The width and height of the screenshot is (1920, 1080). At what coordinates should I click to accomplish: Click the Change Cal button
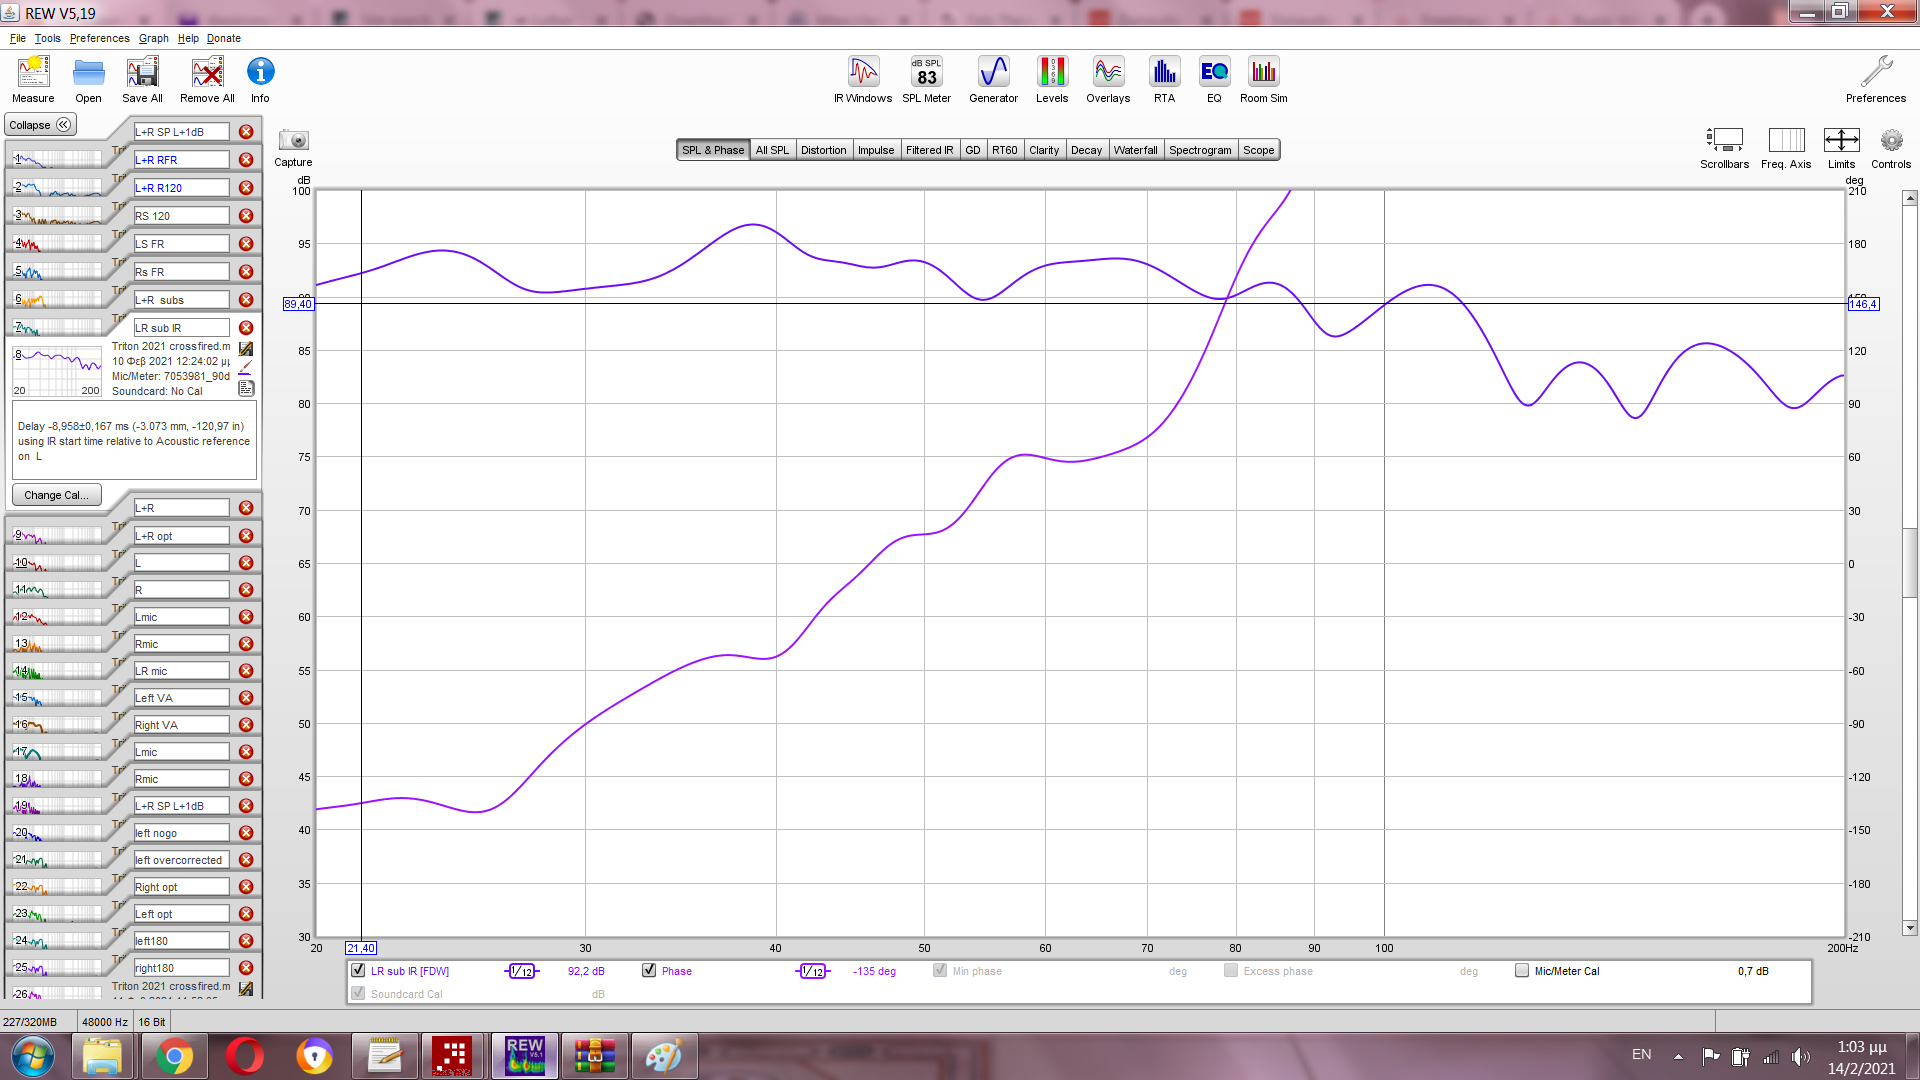(56, 495)
